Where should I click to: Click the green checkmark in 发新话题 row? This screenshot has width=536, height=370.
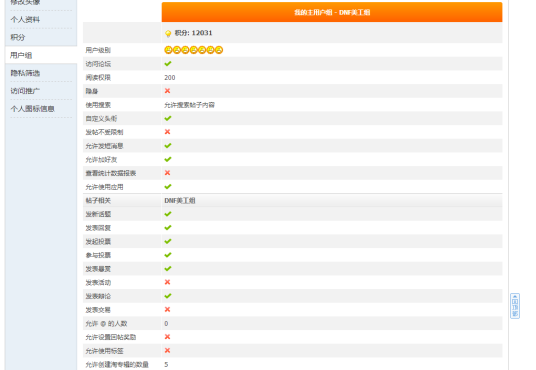coord(168,214)
